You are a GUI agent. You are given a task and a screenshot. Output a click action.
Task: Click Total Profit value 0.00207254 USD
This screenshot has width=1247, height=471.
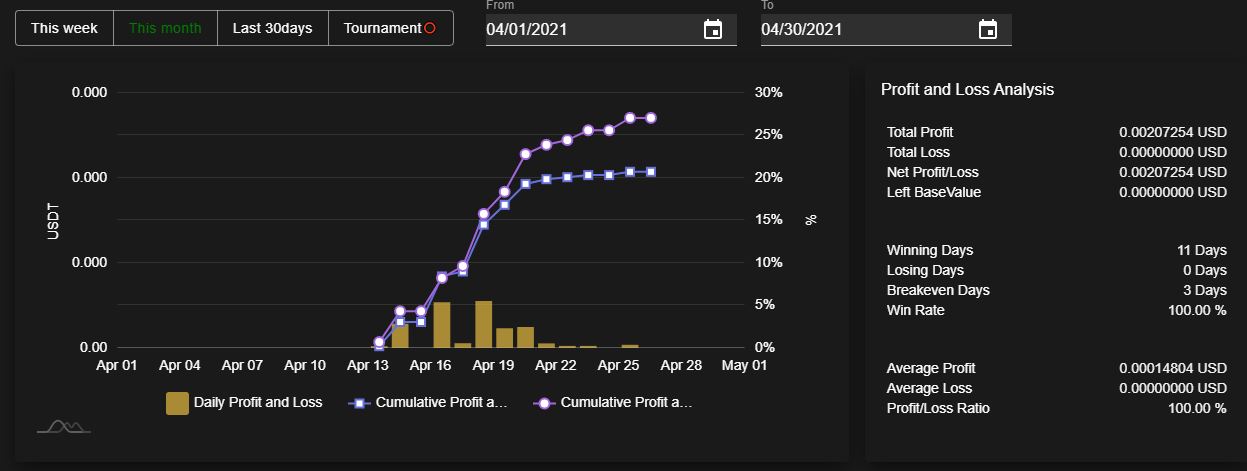coord(1173,132)
